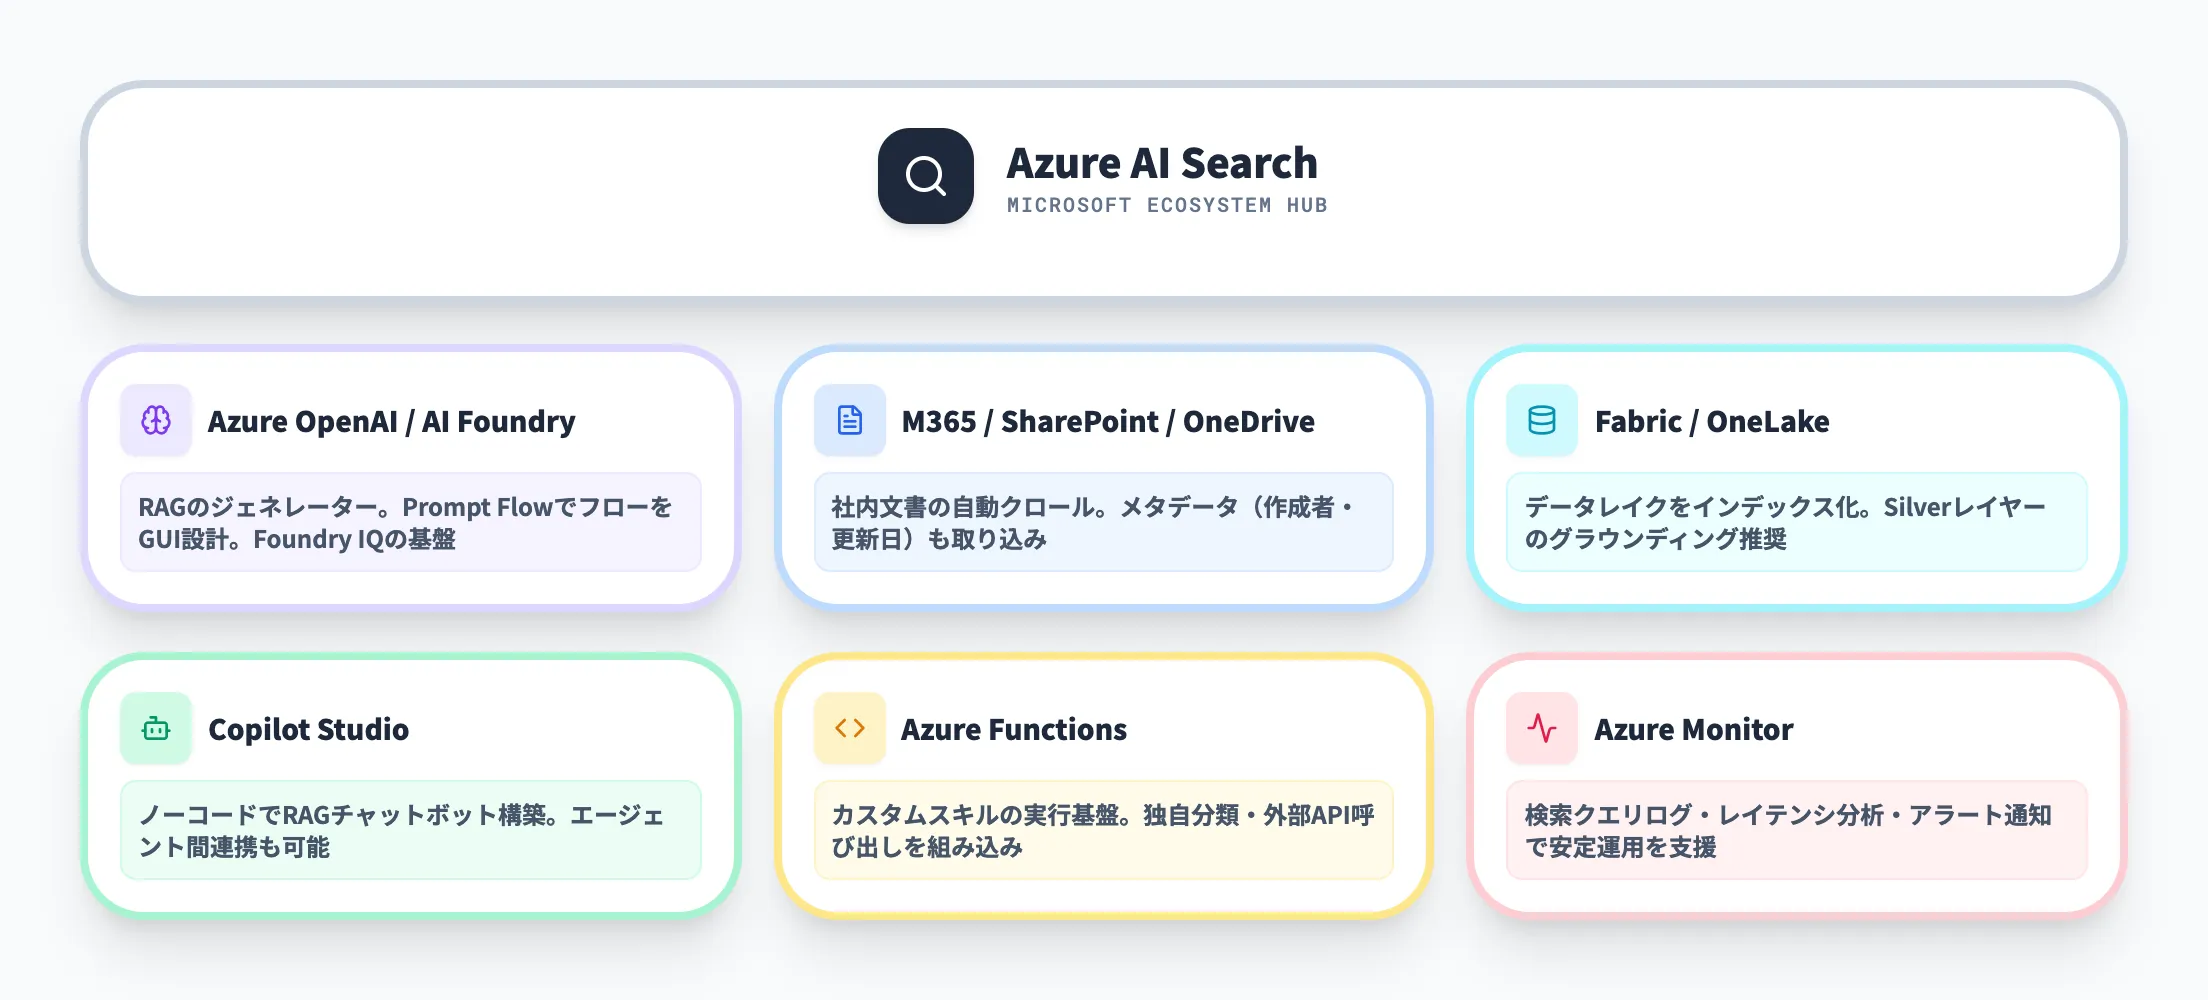2208x1000 pixels.
Task: Click the purple icon badge on AI Foundry card
Action: [155, 421]
